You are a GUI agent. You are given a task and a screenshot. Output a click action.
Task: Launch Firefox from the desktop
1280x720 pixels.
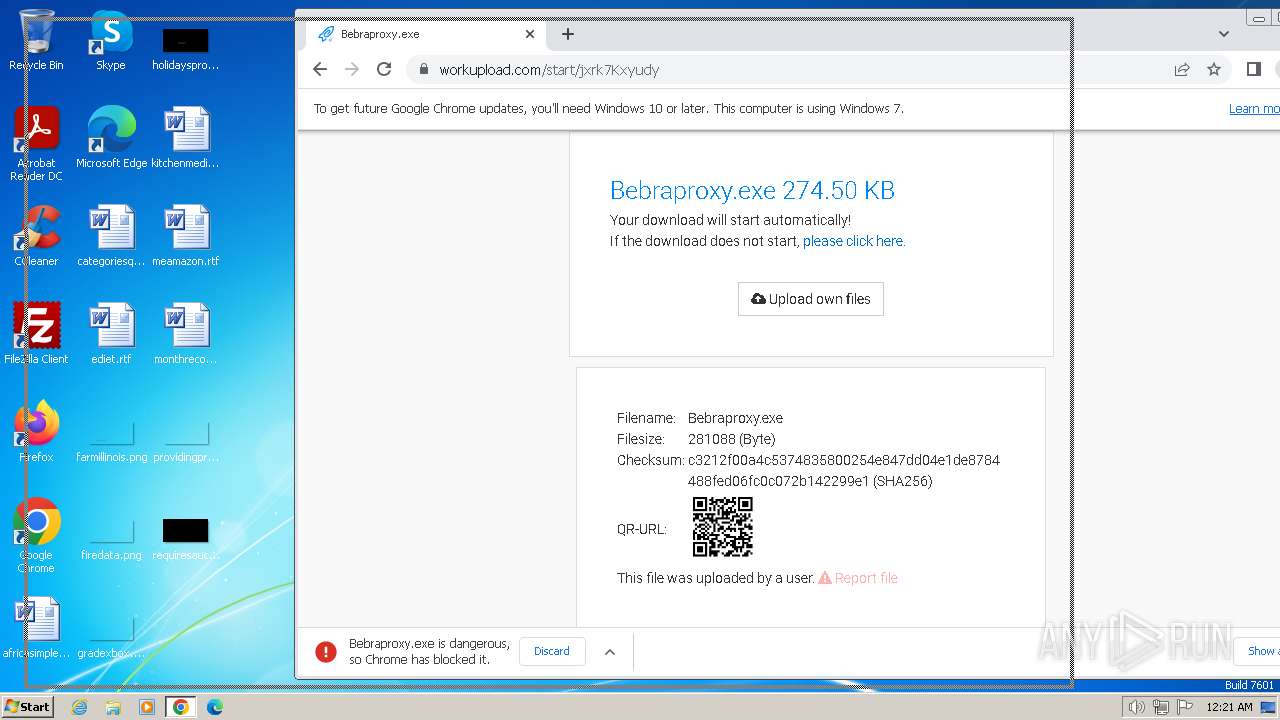[36, 431]
